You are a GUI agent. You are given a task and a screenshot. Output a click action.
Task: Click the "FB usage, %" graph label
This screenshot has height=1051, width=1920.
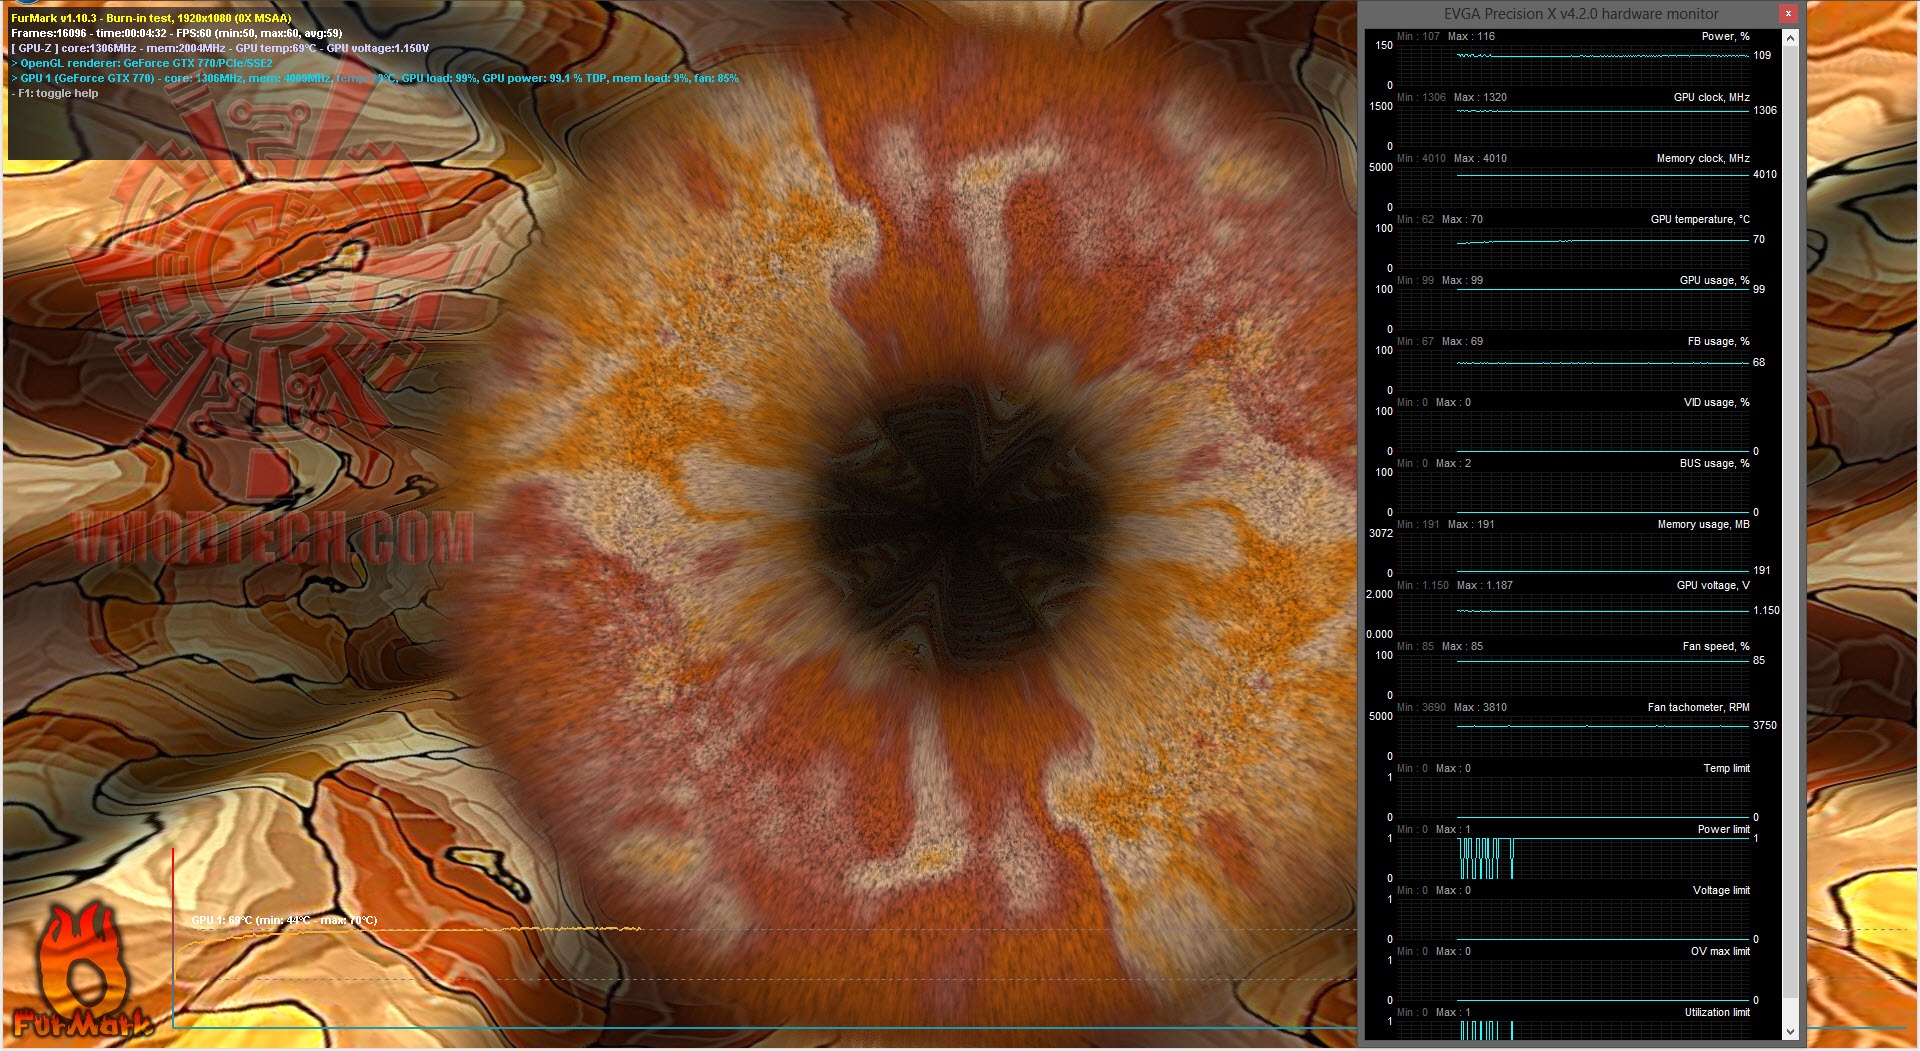tap(1718, 341)
